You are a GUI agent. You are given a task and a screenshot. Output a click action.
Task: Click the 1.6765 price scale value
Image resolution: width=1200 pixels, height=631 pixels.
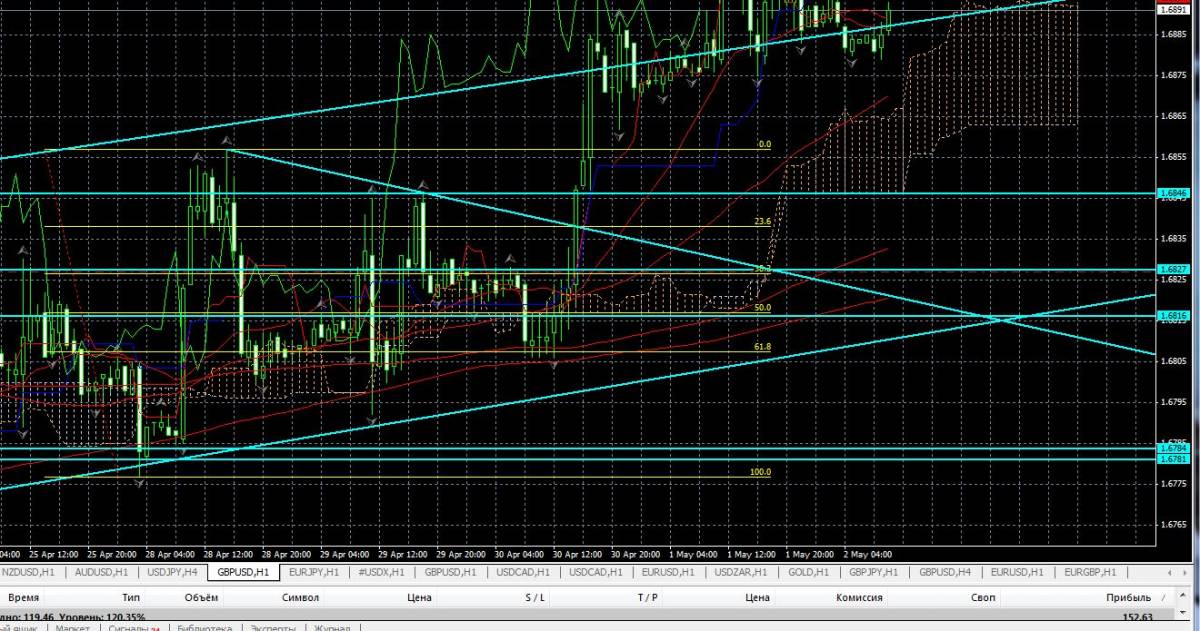pyautogui.click(x=1174, y=524)
